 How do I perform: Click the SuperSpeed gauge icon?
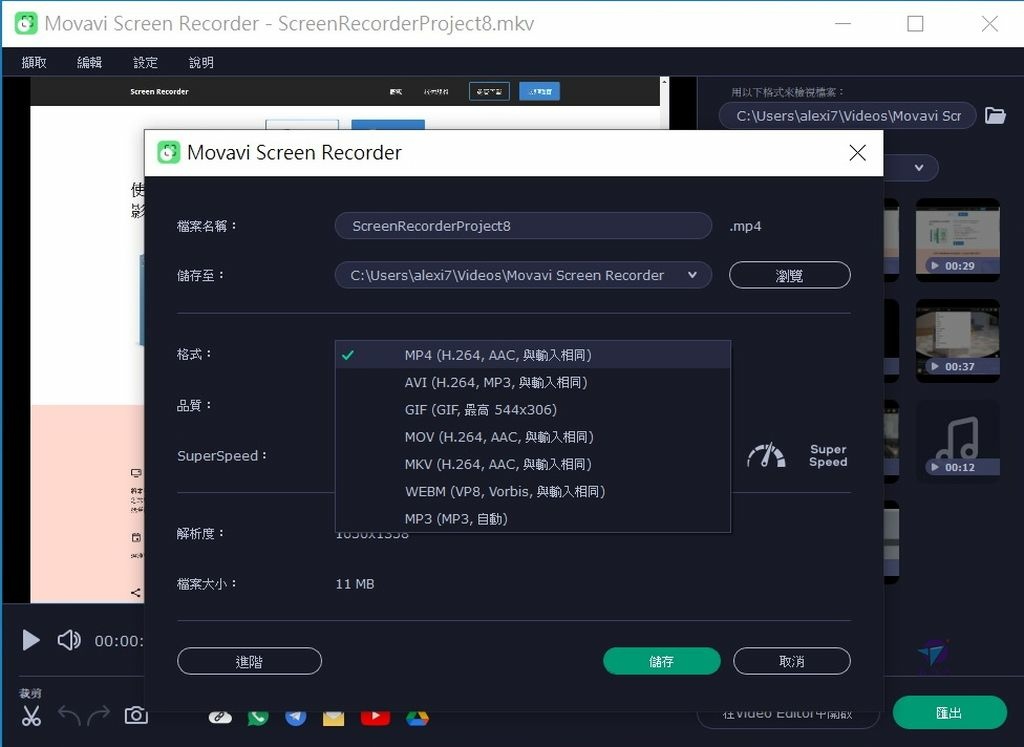click(x=766, y=455)
